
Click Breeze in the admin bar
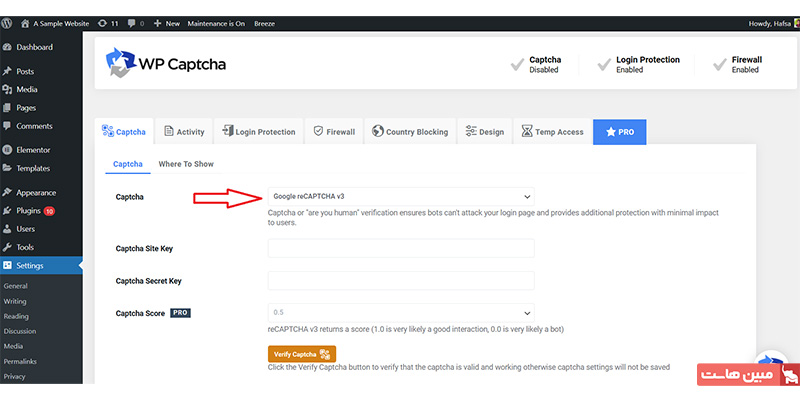(x=264, y=23)
